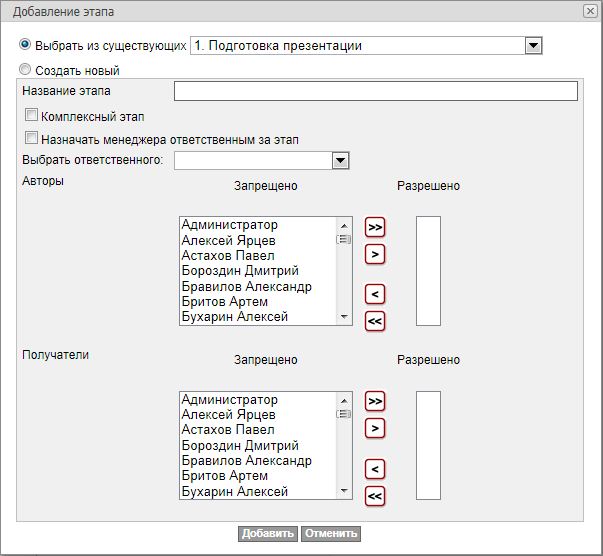Select 'Бороздин Дмитрий' in the Получатели list

239,445
